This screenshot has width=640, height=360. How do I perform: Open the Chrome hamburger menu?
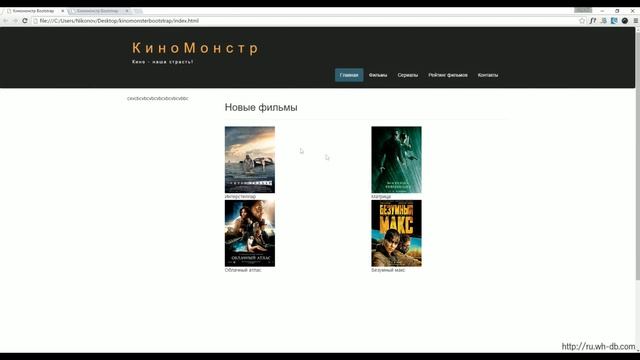[636, 21]
